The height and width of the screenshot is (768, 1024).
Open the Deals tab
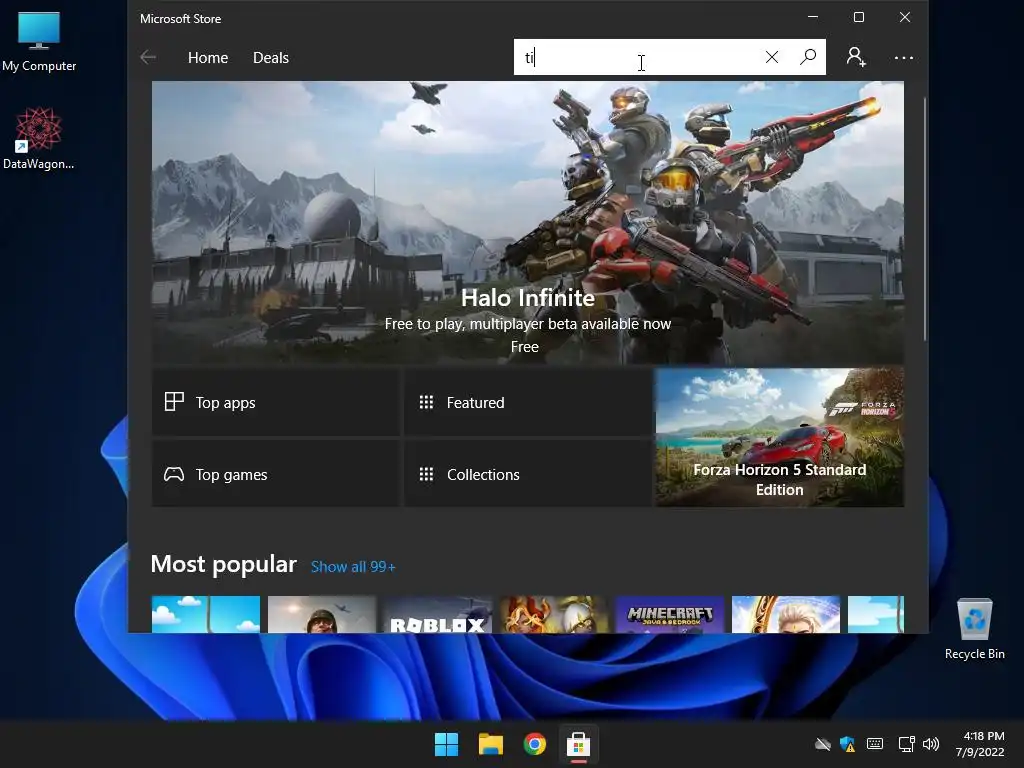click(x=270, y=57)
